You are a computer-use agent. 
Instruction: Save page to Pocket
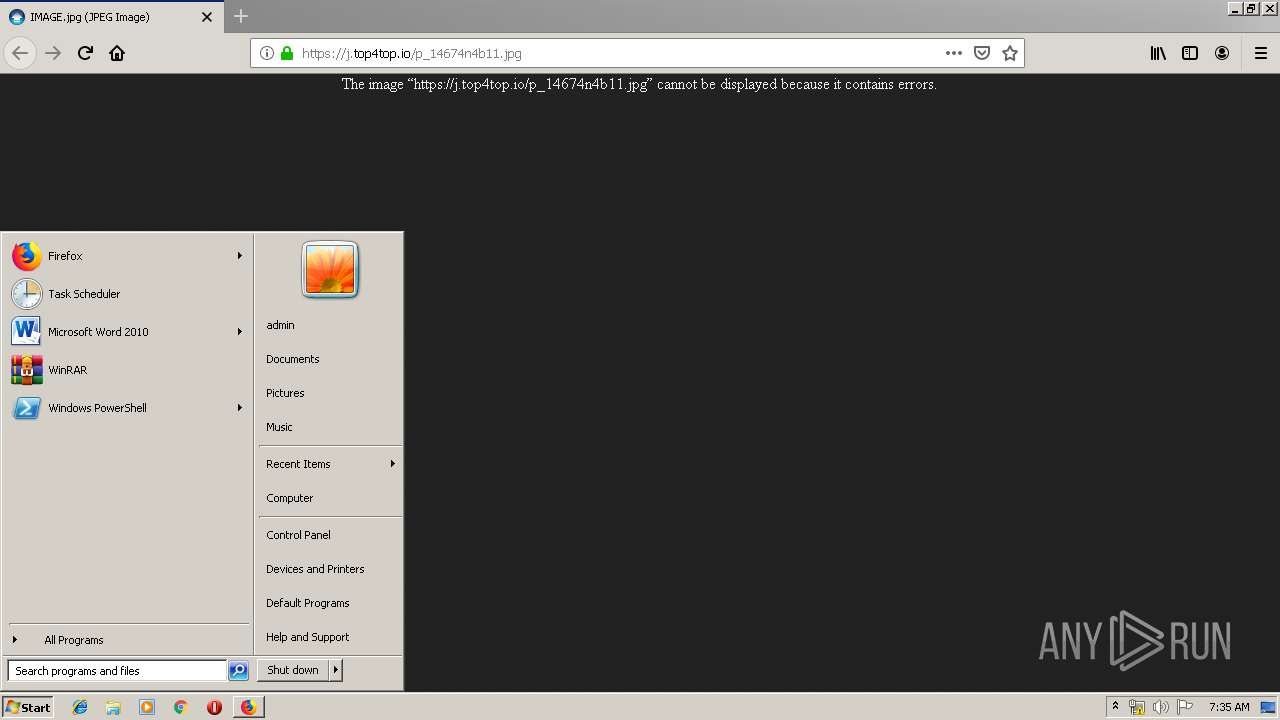pyautogui.click(x=982, y=53)
